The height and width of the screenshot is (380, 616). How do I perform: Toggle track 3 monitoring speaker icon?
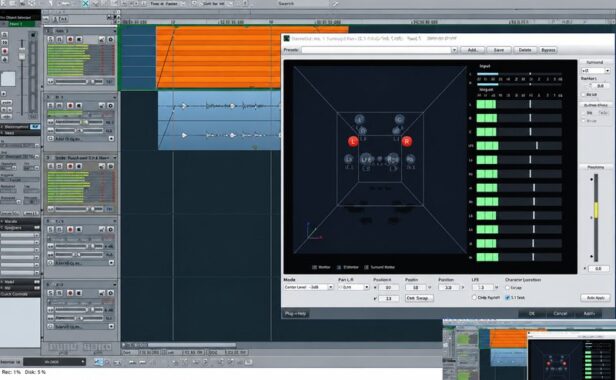(79, 166)
